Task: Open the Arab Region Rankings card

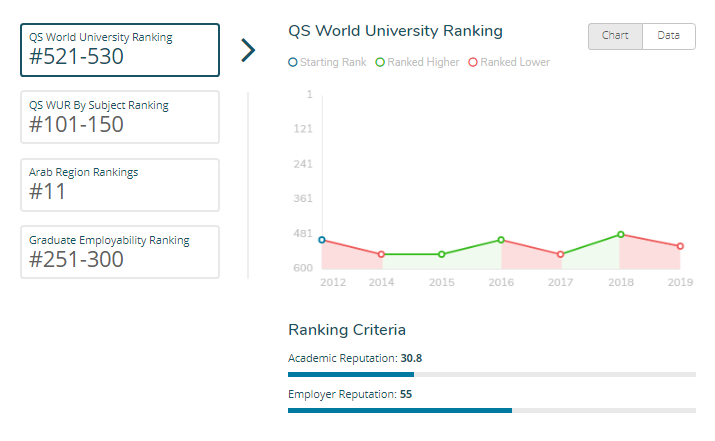Action: coord(120,185)
